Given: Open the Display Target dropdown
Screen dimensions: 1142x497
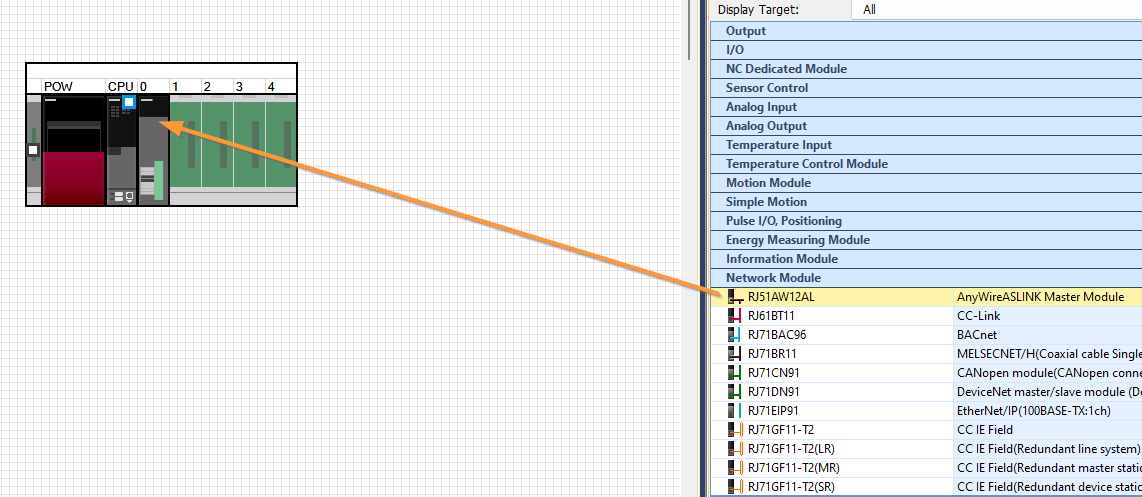Looking at the screenshot, I should (995, 9).
